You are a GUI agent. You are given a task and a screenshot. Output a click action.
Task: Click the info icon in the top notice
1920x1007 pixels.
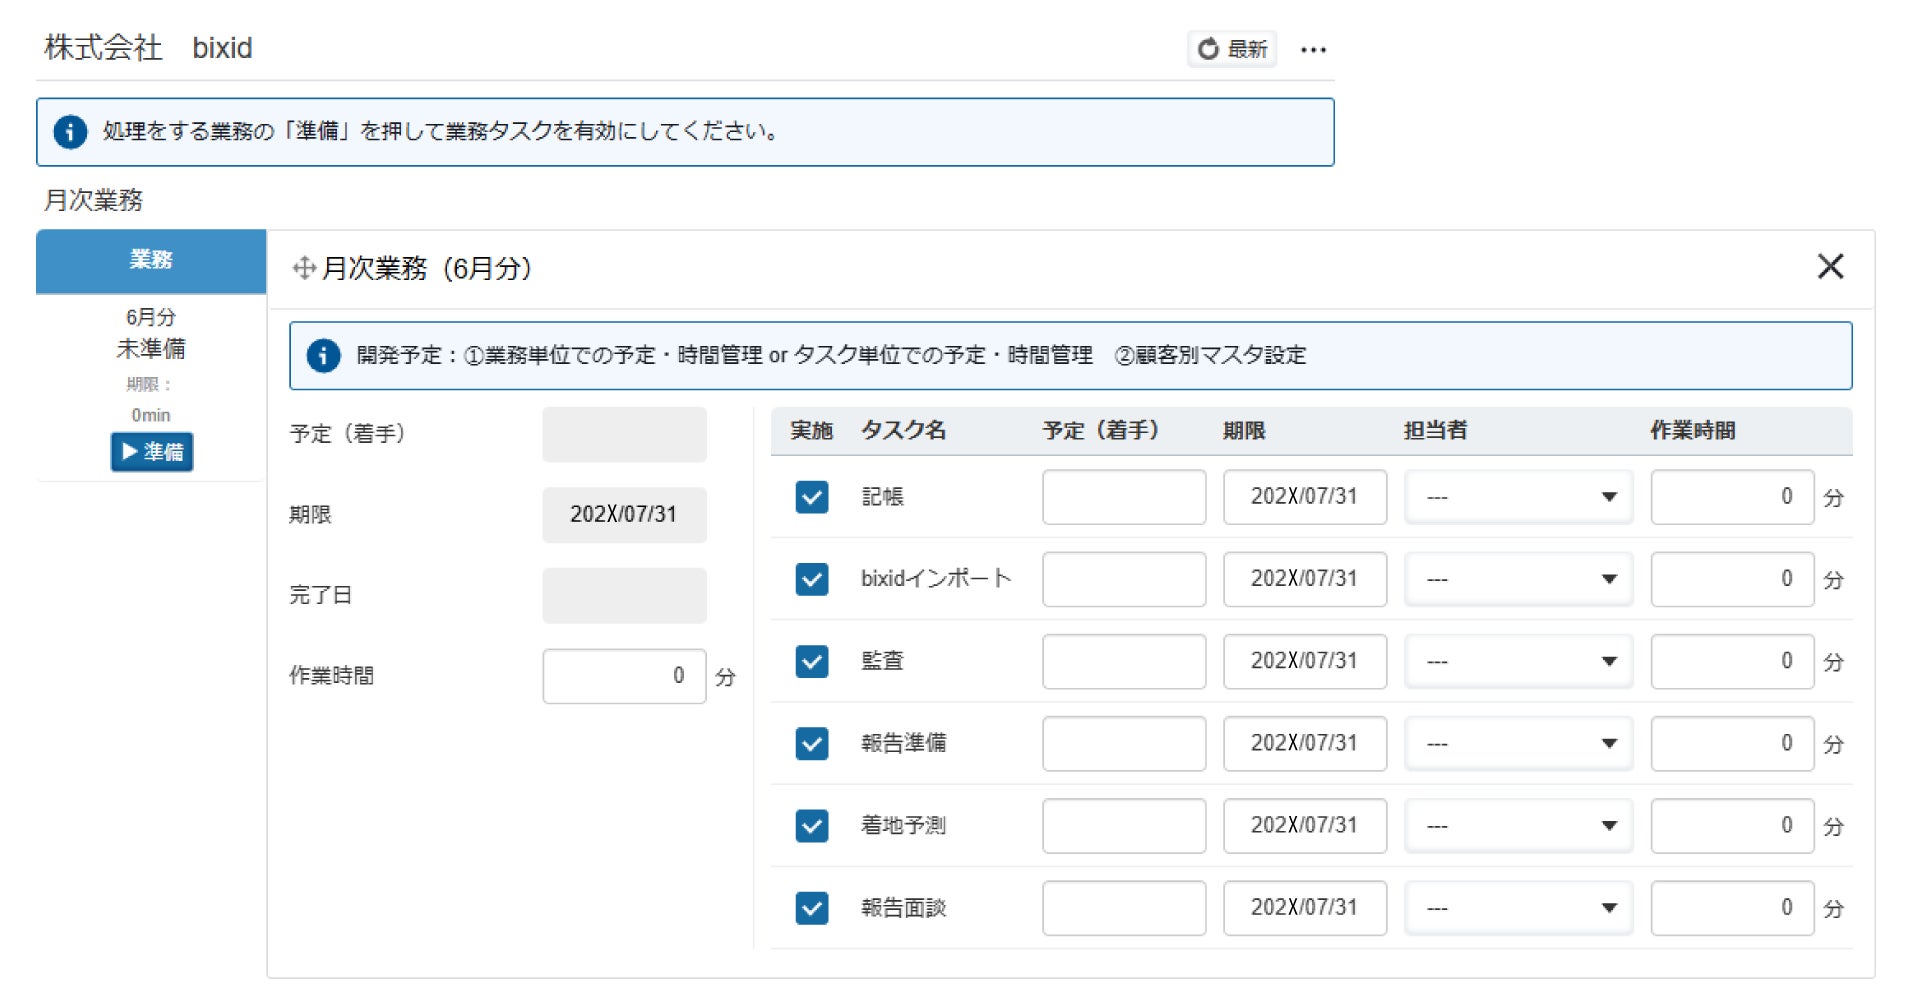70,132
